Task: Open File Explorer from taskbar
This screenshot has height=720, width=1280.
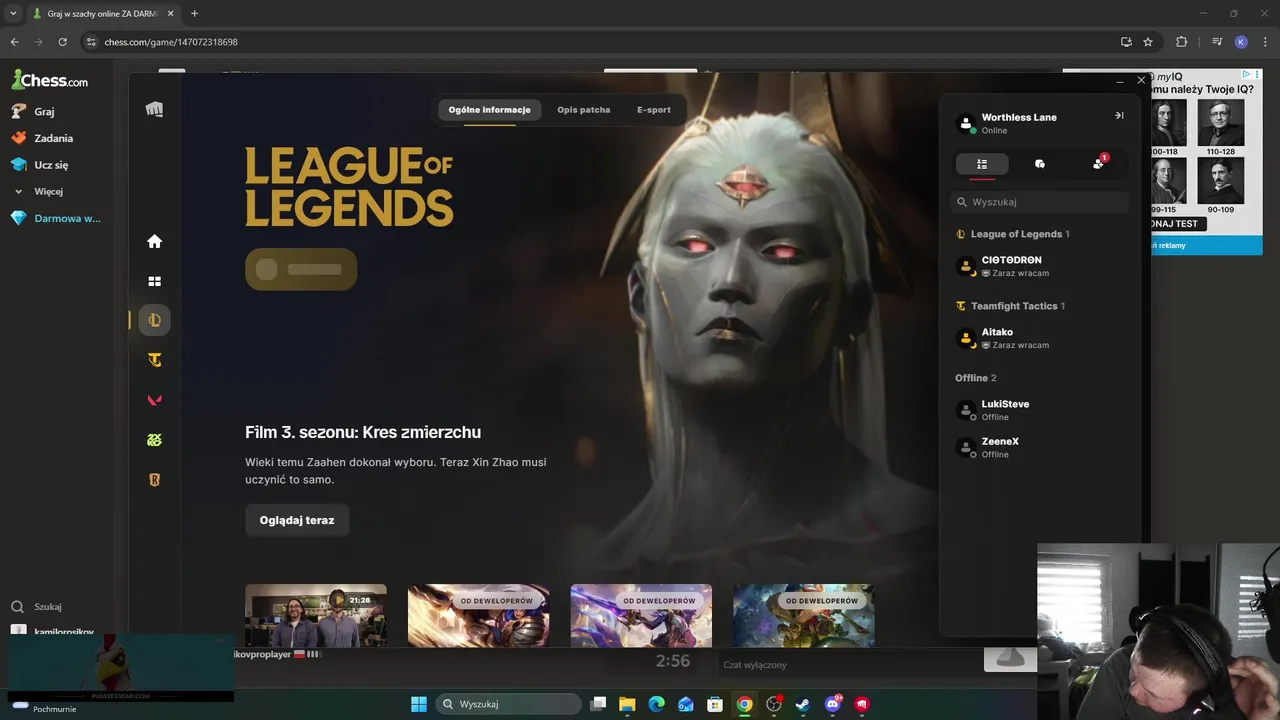Action: click(627, 704)
